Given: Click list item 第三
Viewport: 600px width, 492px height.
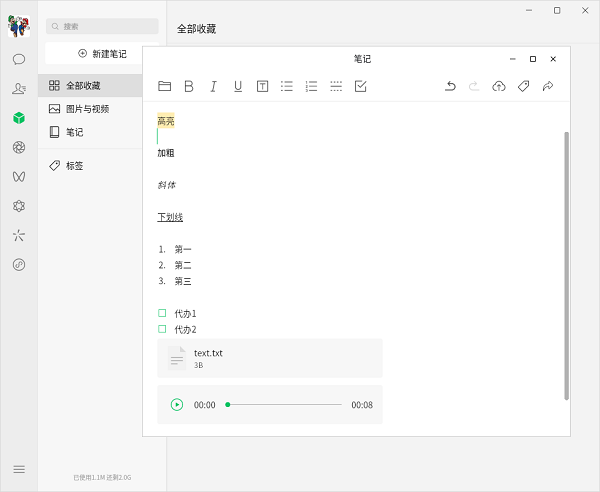Looking at the screenshot, I should point(183,281).
